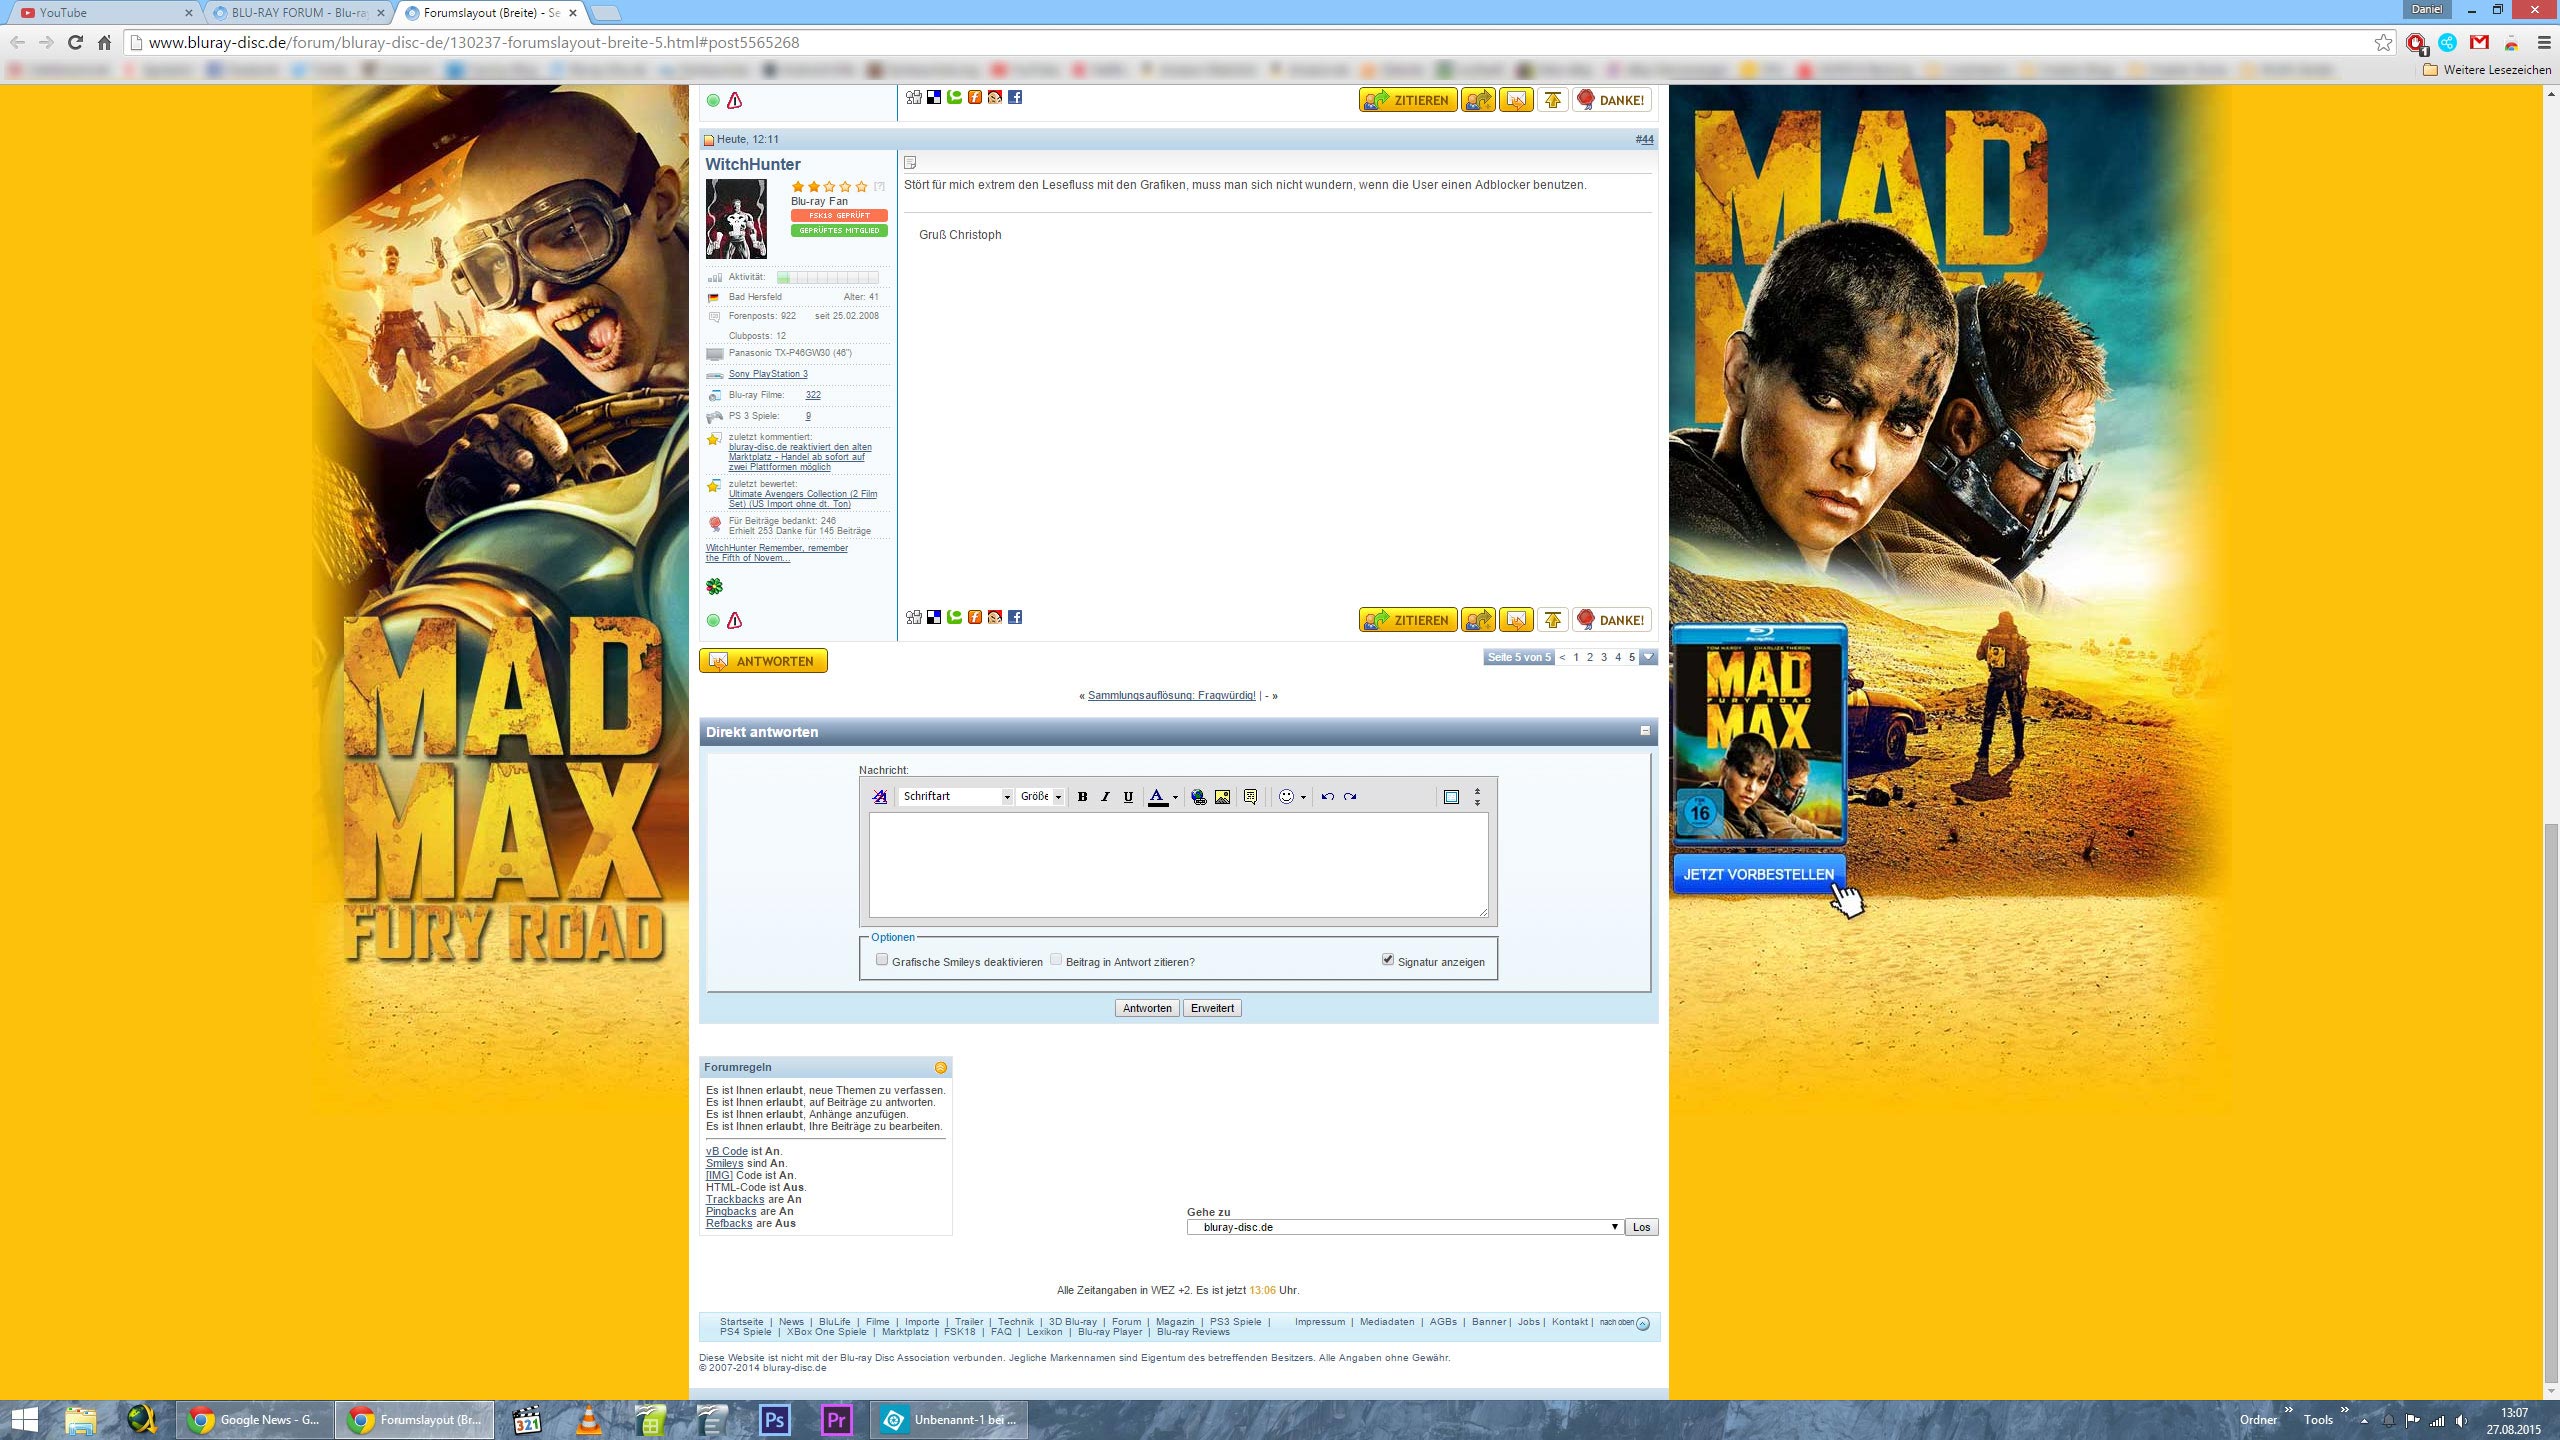This screenshot has width=2560, height=1440.
Task: Share post #44 on Facebook icon
Action: pyautogui.click(x=1015, y=617)
